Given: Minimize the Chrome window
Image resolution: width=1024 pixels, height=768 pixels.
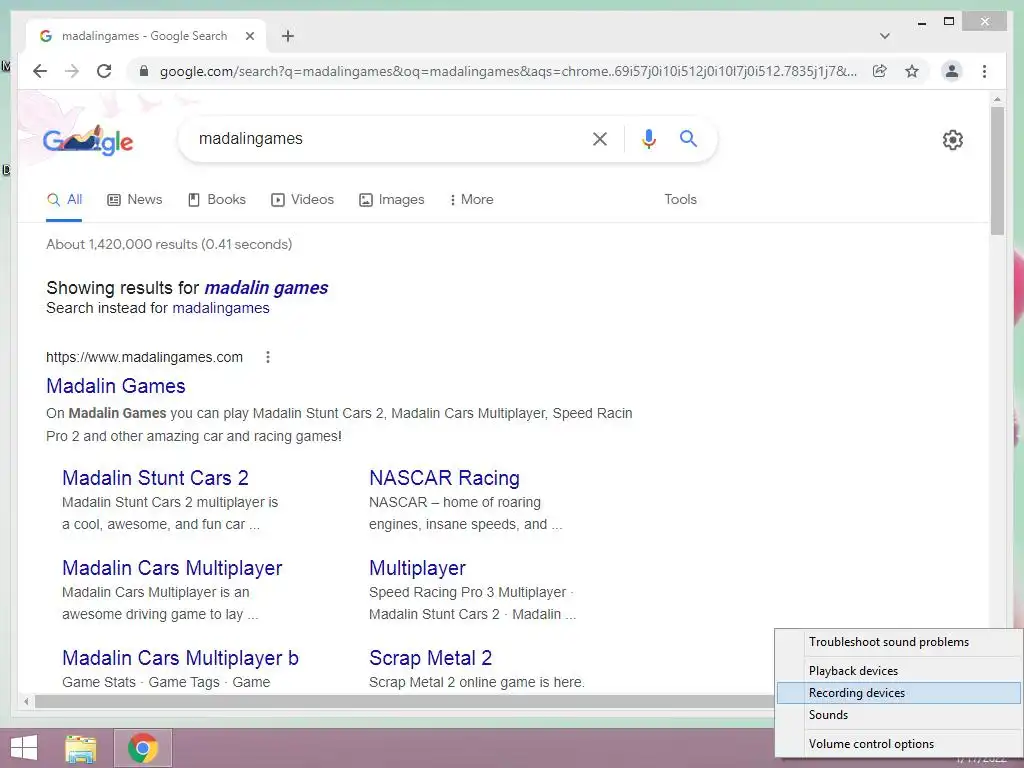Looking at the screenshot, I should pos(921,22).
